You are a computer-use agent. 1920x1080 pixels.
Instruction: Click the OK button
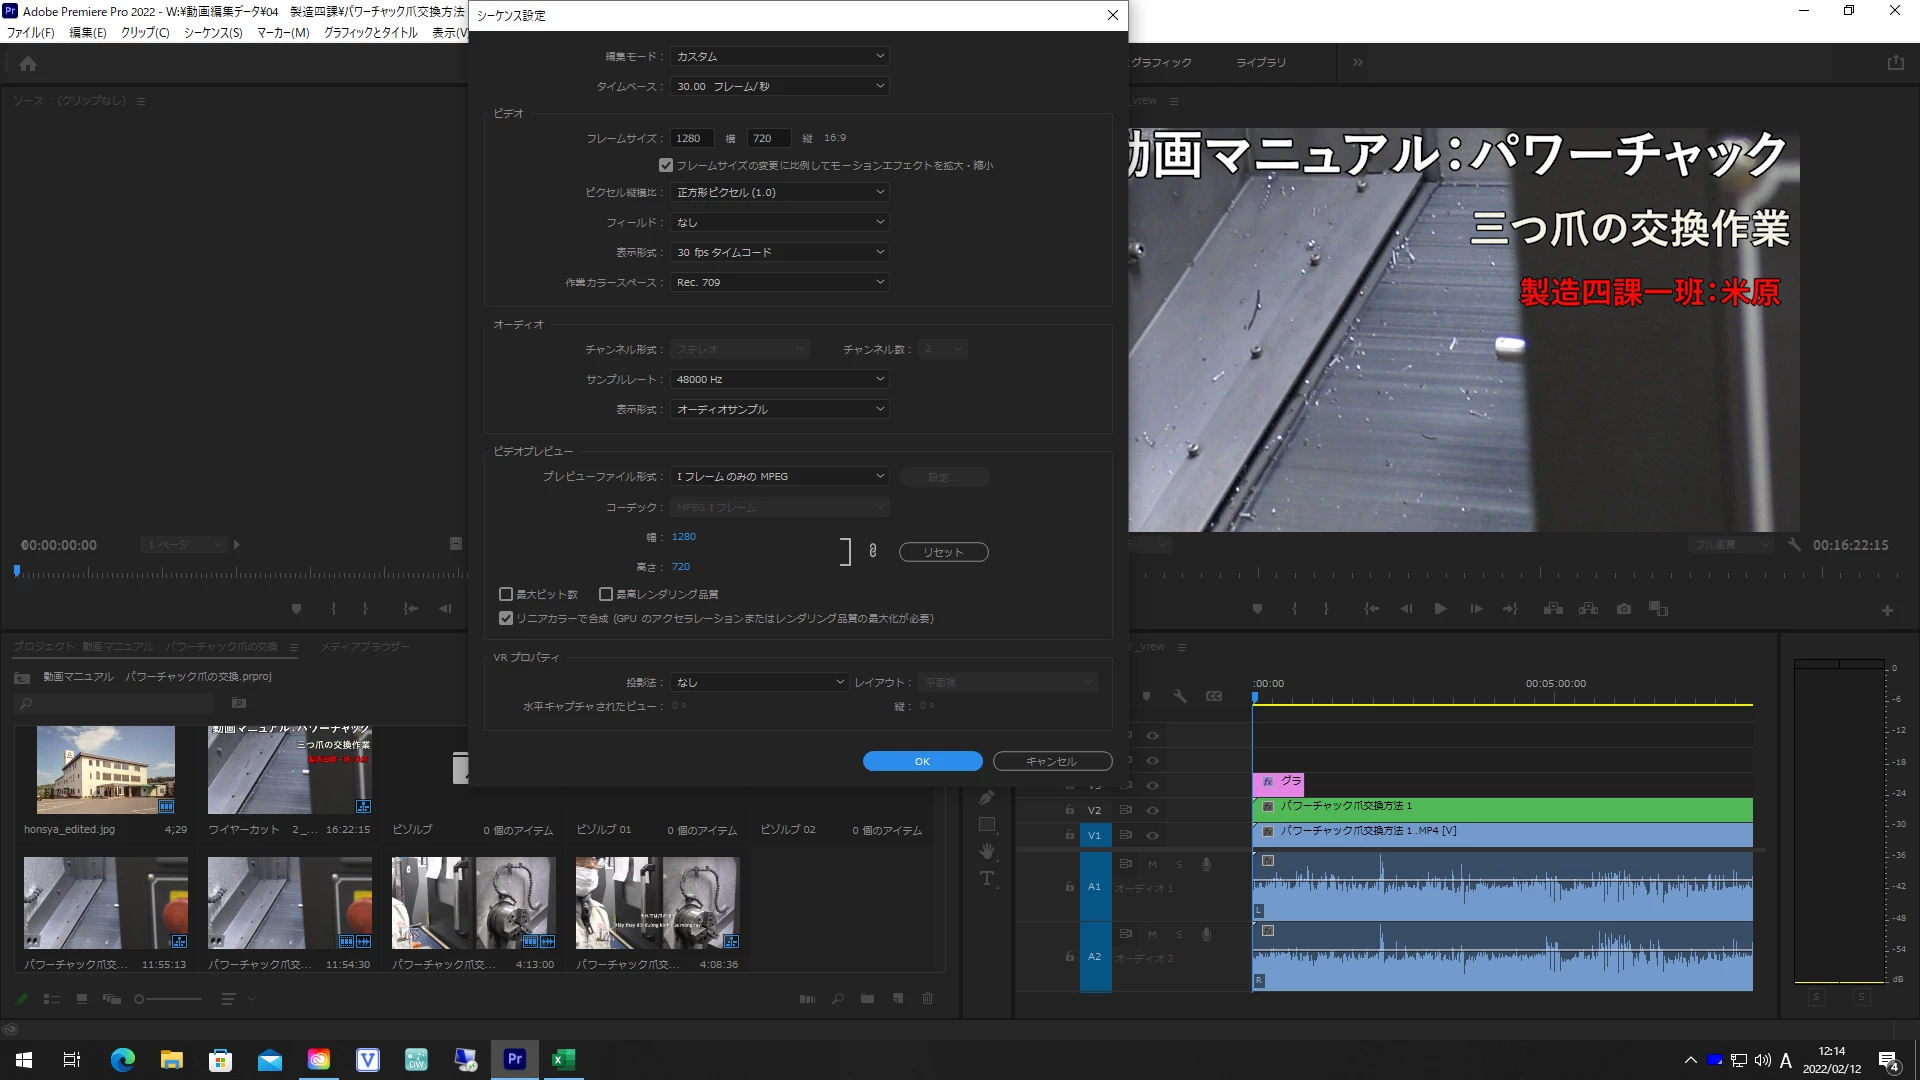coord(922,761)
